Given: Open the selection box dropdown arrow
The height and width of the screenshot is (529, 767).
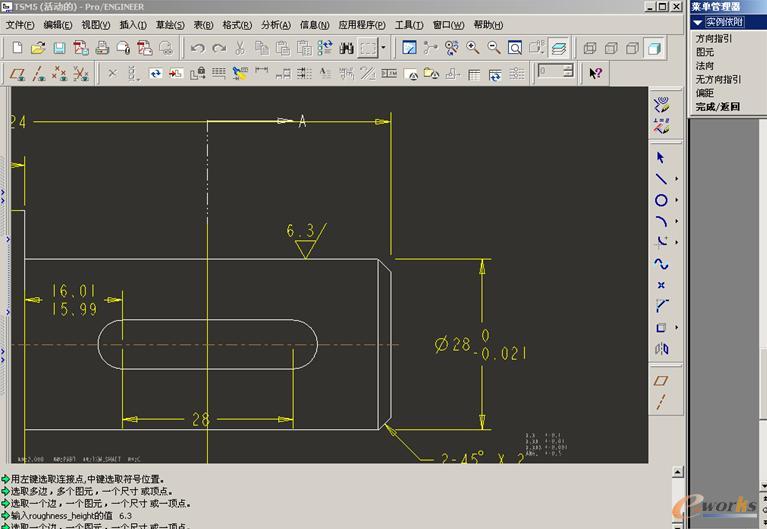Looking at the screenshot, I should (384, 48).
